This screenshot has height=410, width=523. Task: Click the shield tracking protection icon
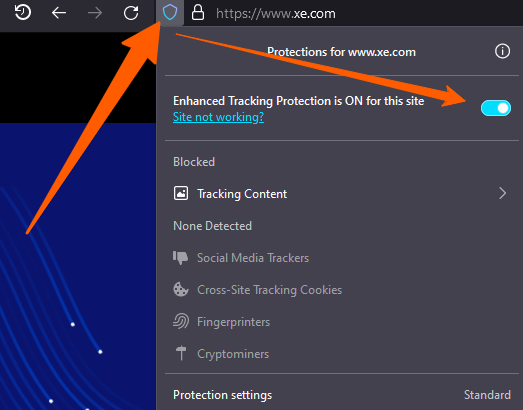tap(170, 13)
